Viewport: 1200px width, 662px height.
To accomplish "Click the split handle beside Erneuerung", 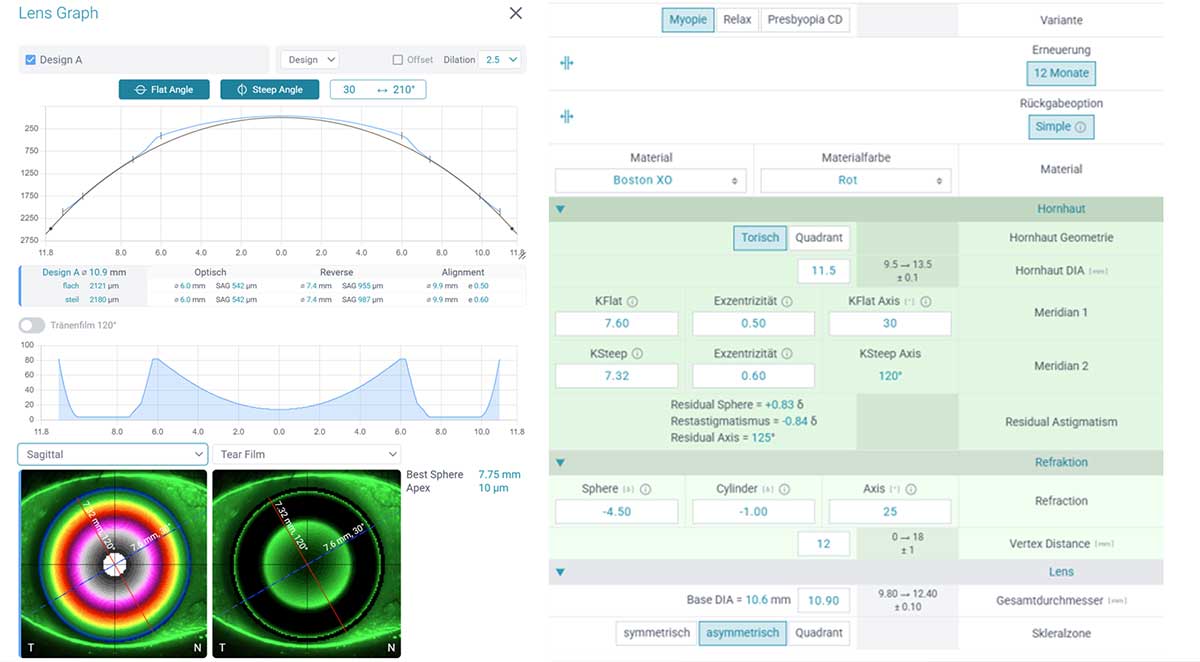I will click(567, 62).
